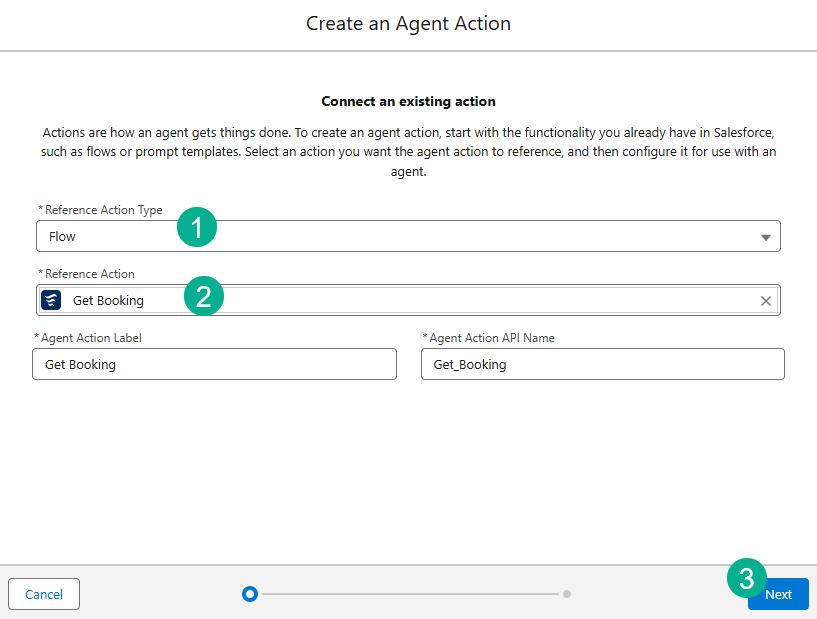This screenshot has width=817, height=619.
Task: Focus the Agent Action Label input
Action: click(214, 365)
